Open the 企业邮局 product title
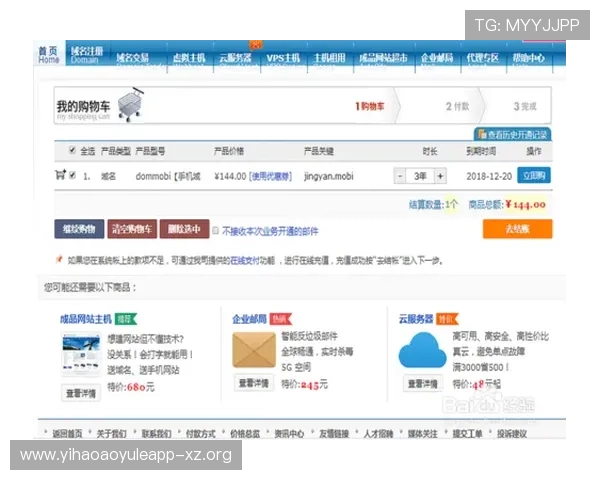Viewport: 600px width, 480px height. 249,319
